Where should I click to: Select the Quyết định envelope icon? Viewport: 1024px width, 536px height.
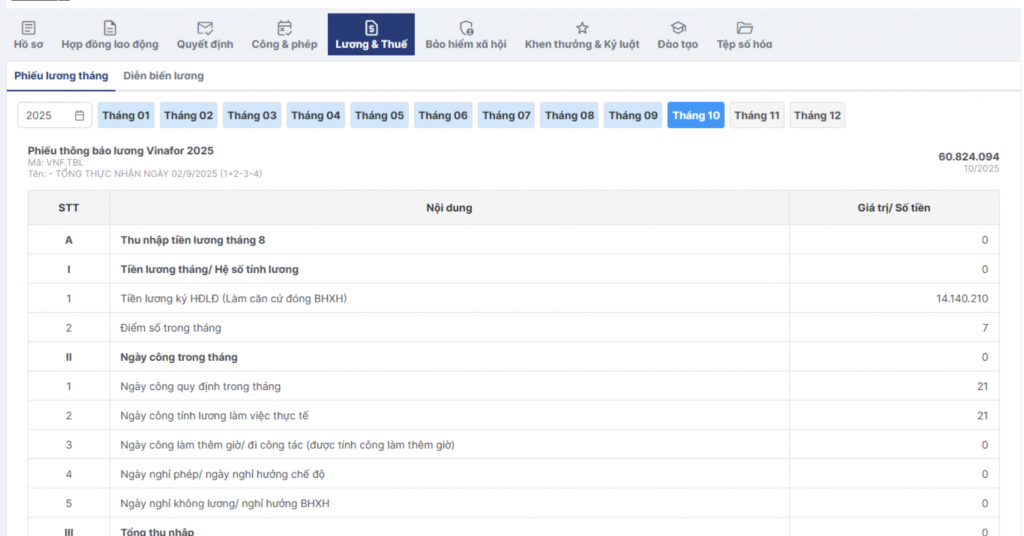205,28
